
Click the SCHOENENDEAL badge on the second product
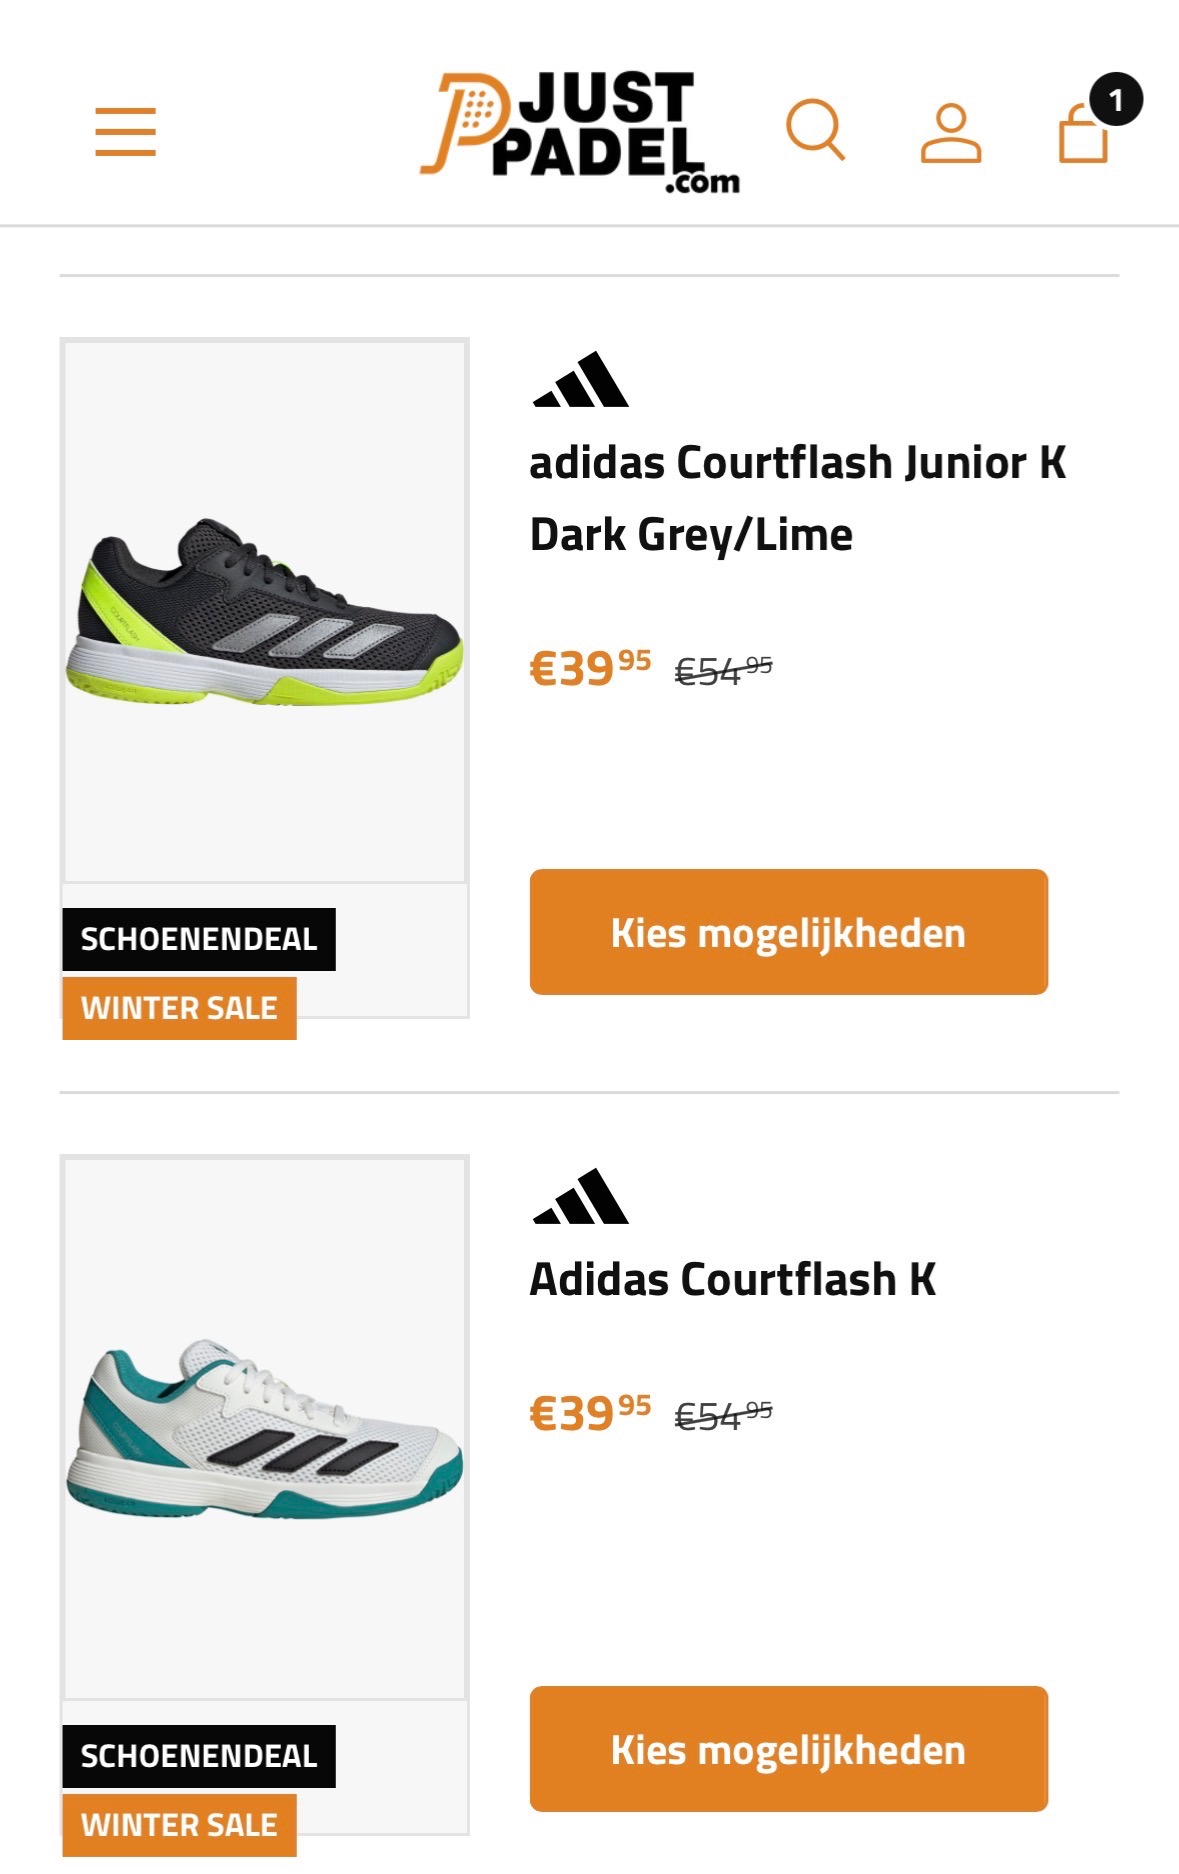pyautogui.click(x=198, y=1755)
